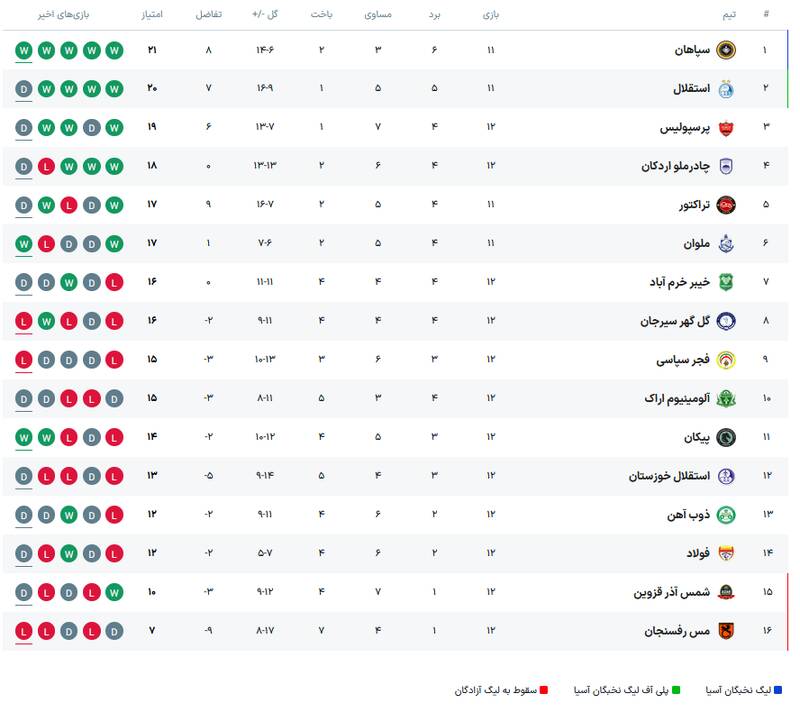Click the Sepahan club logo
The image size is (800, 712).
coord(726,50)
